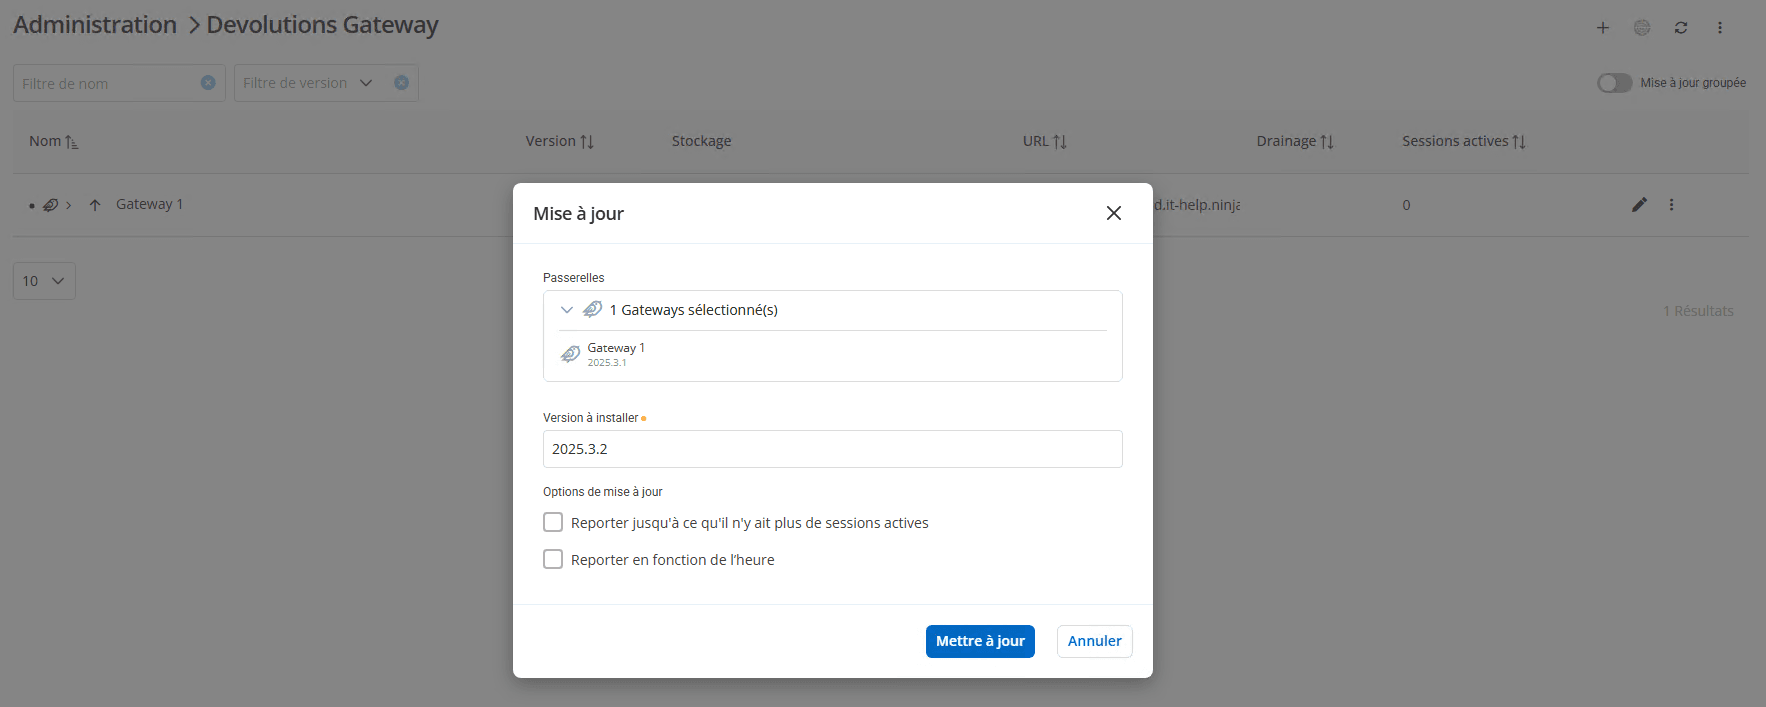The image size is (1766, 707).
Task: Click the refresh icon in top toolbar
Action: 1680,28
